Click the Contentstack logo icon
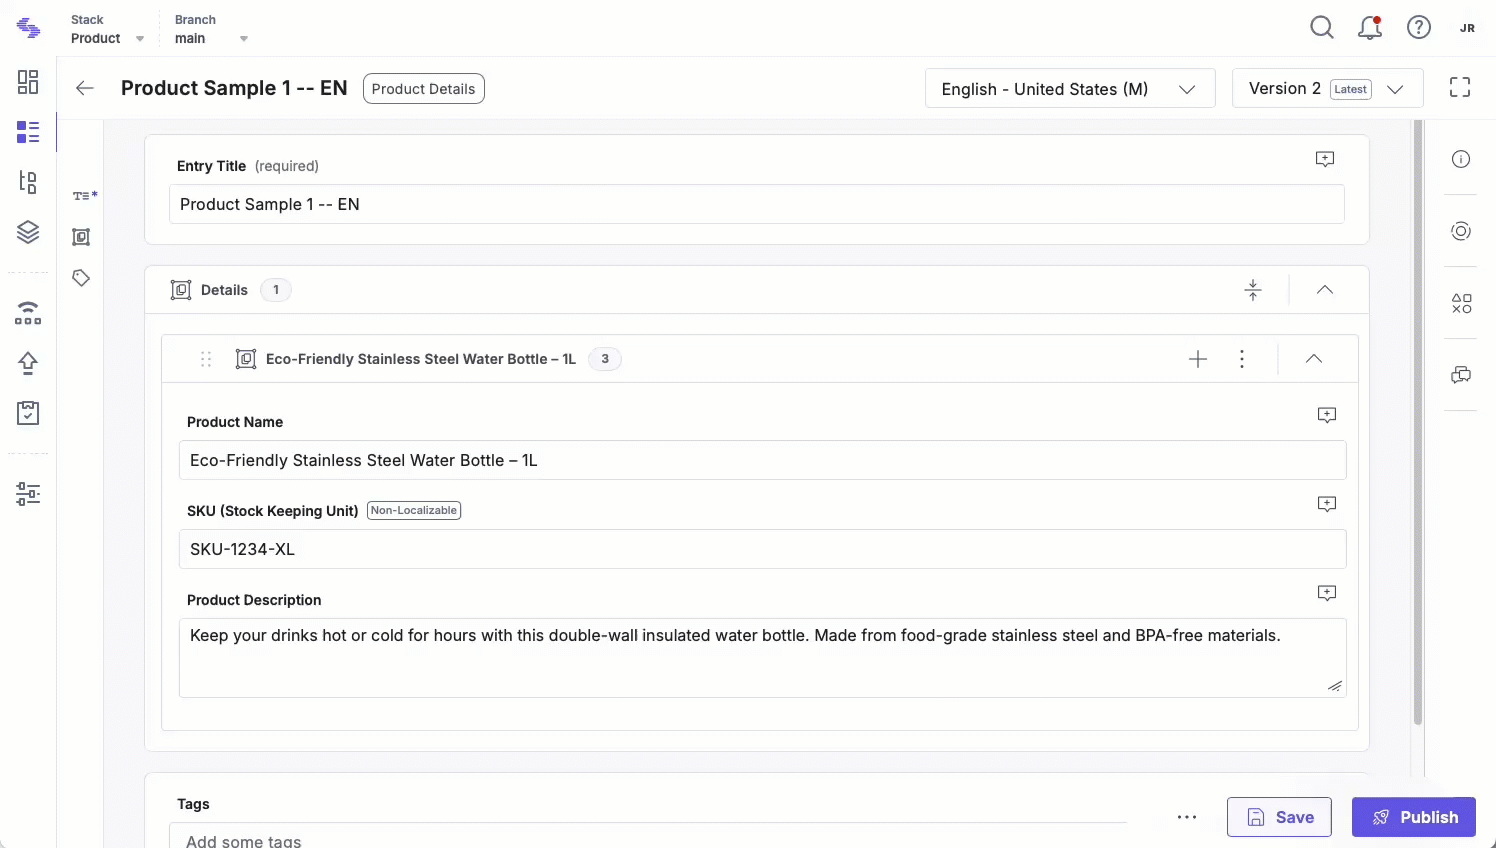The image size is (1496, 848). click(x=28, y=29)
